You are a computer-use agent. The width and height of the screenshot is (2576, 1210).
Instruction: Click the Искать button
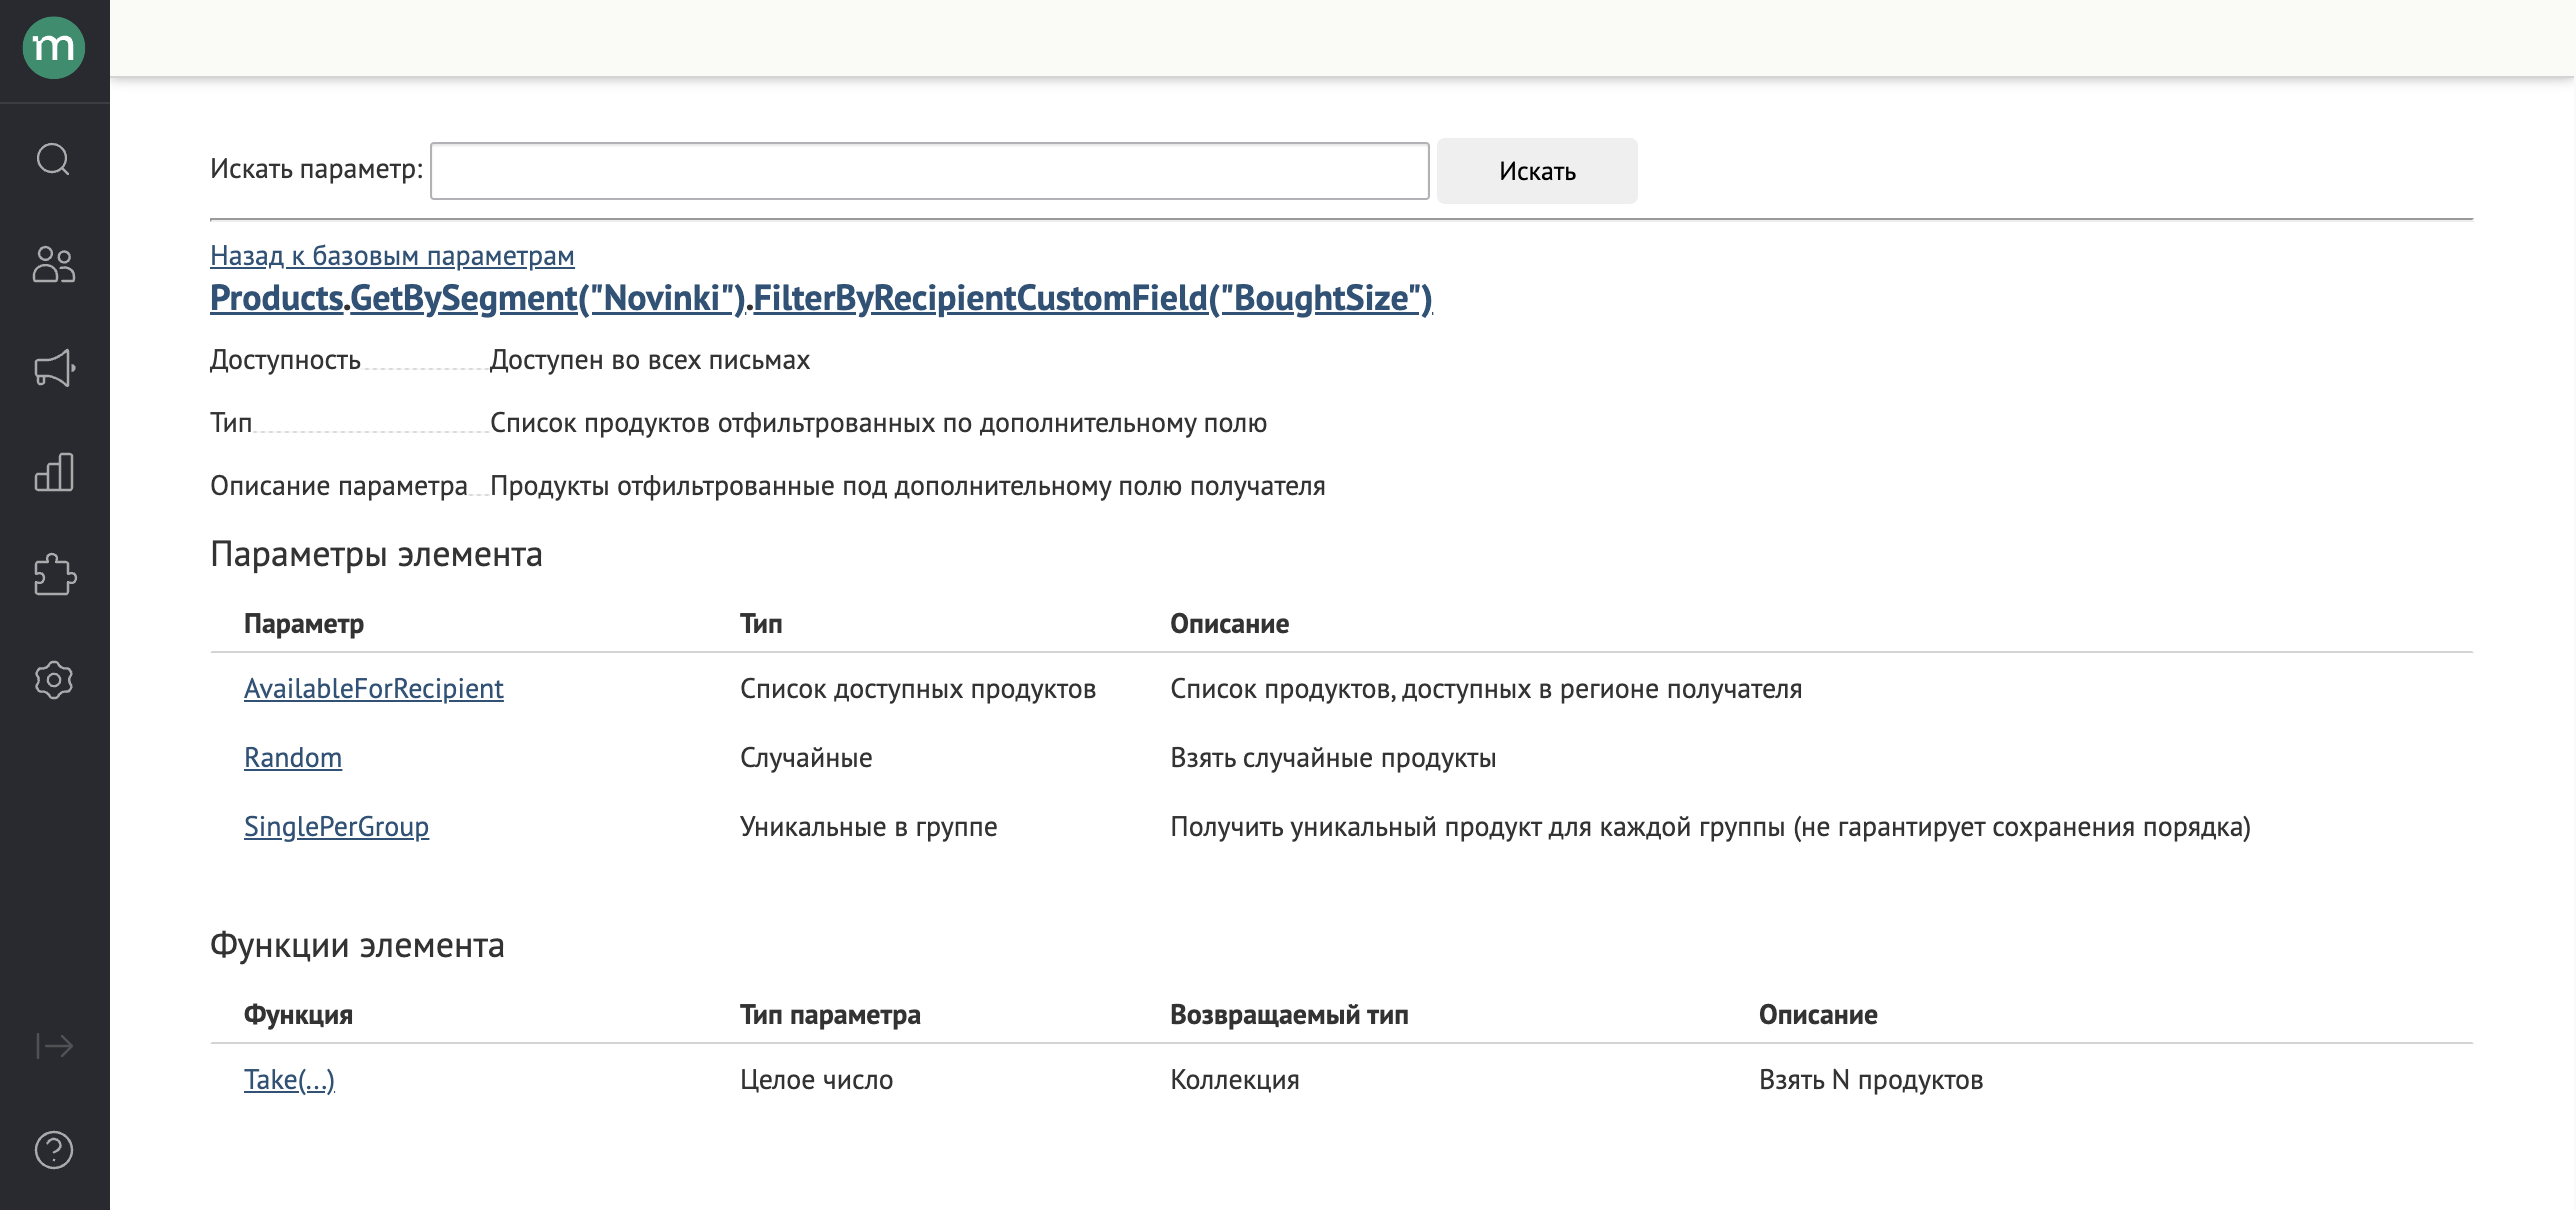pyautogui.click(x=1537, y=171)
